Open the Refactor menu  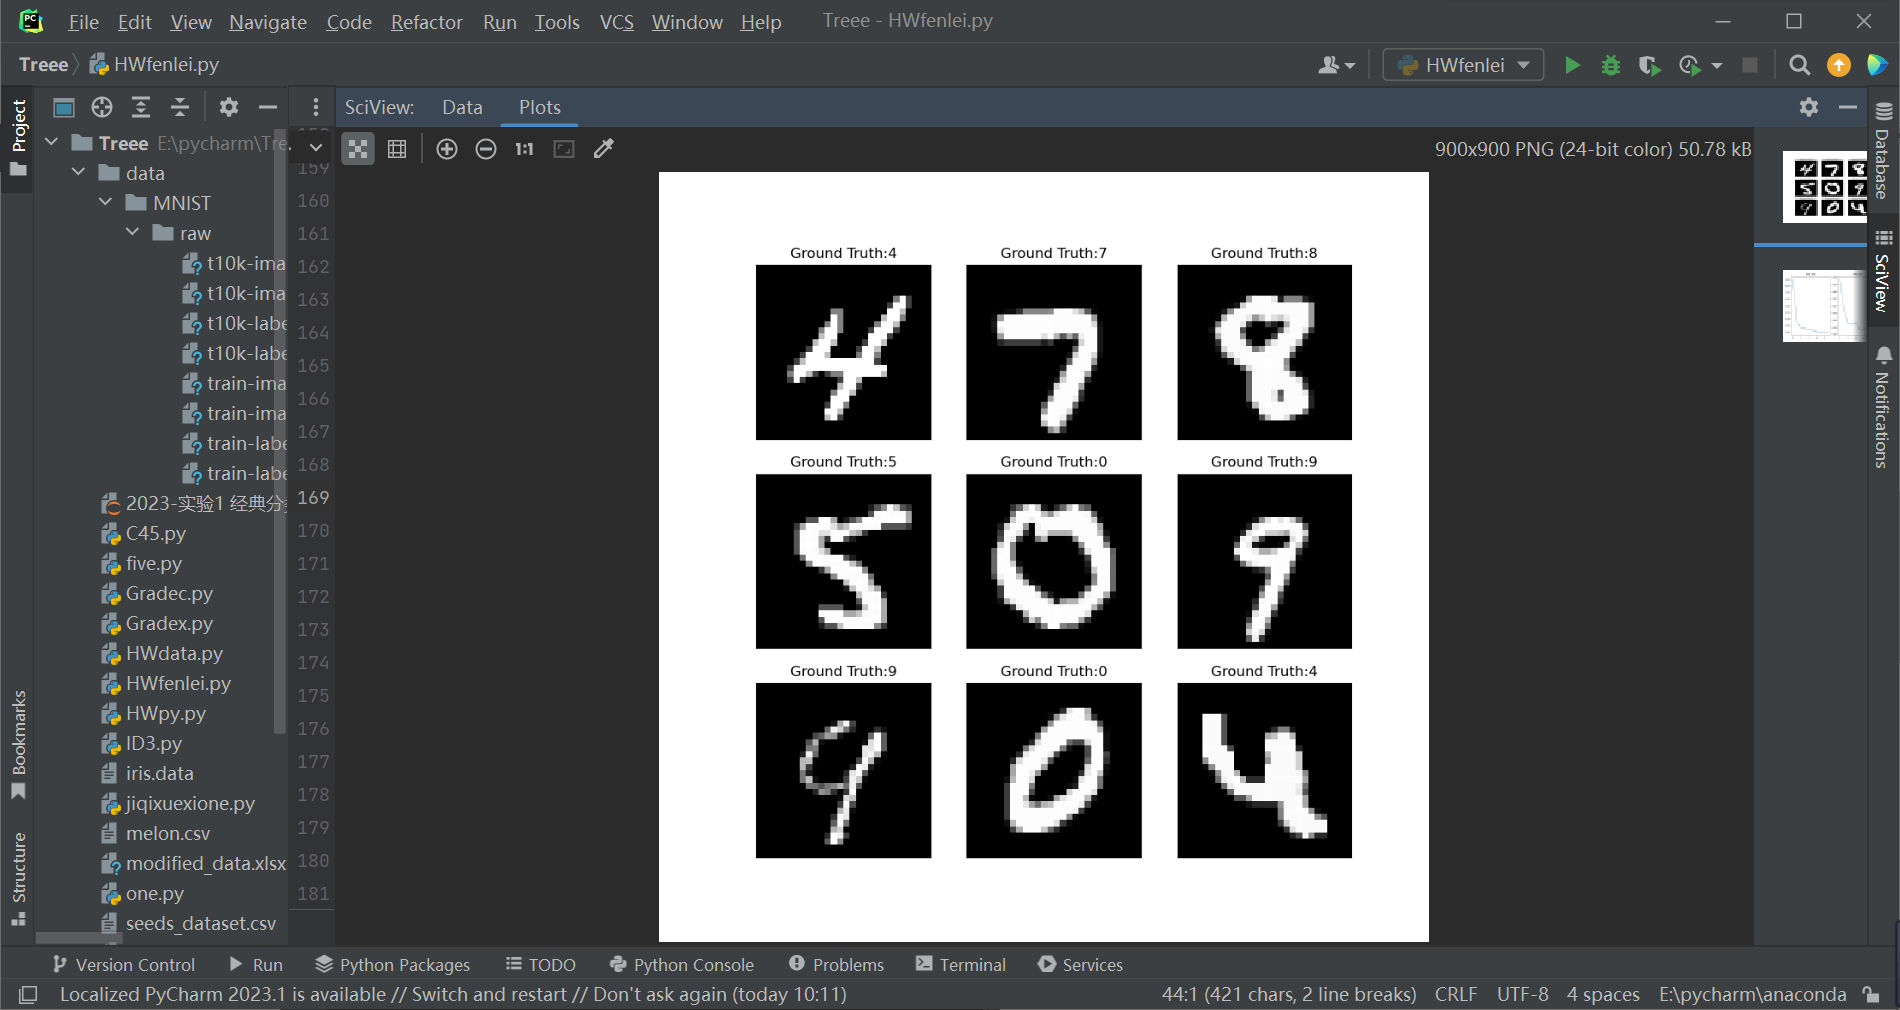pos(426,21)
